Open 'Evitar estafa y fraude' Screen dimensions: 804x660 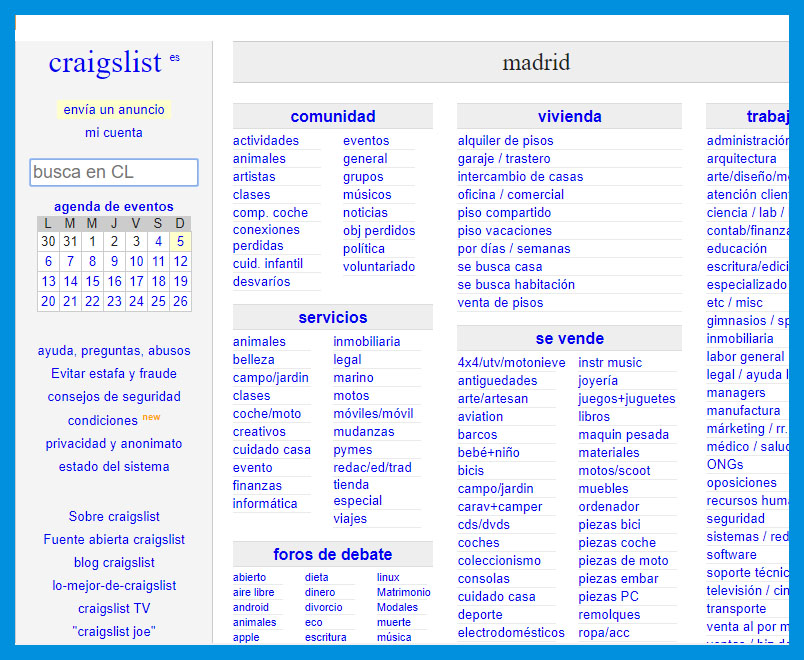pos(114,373)
